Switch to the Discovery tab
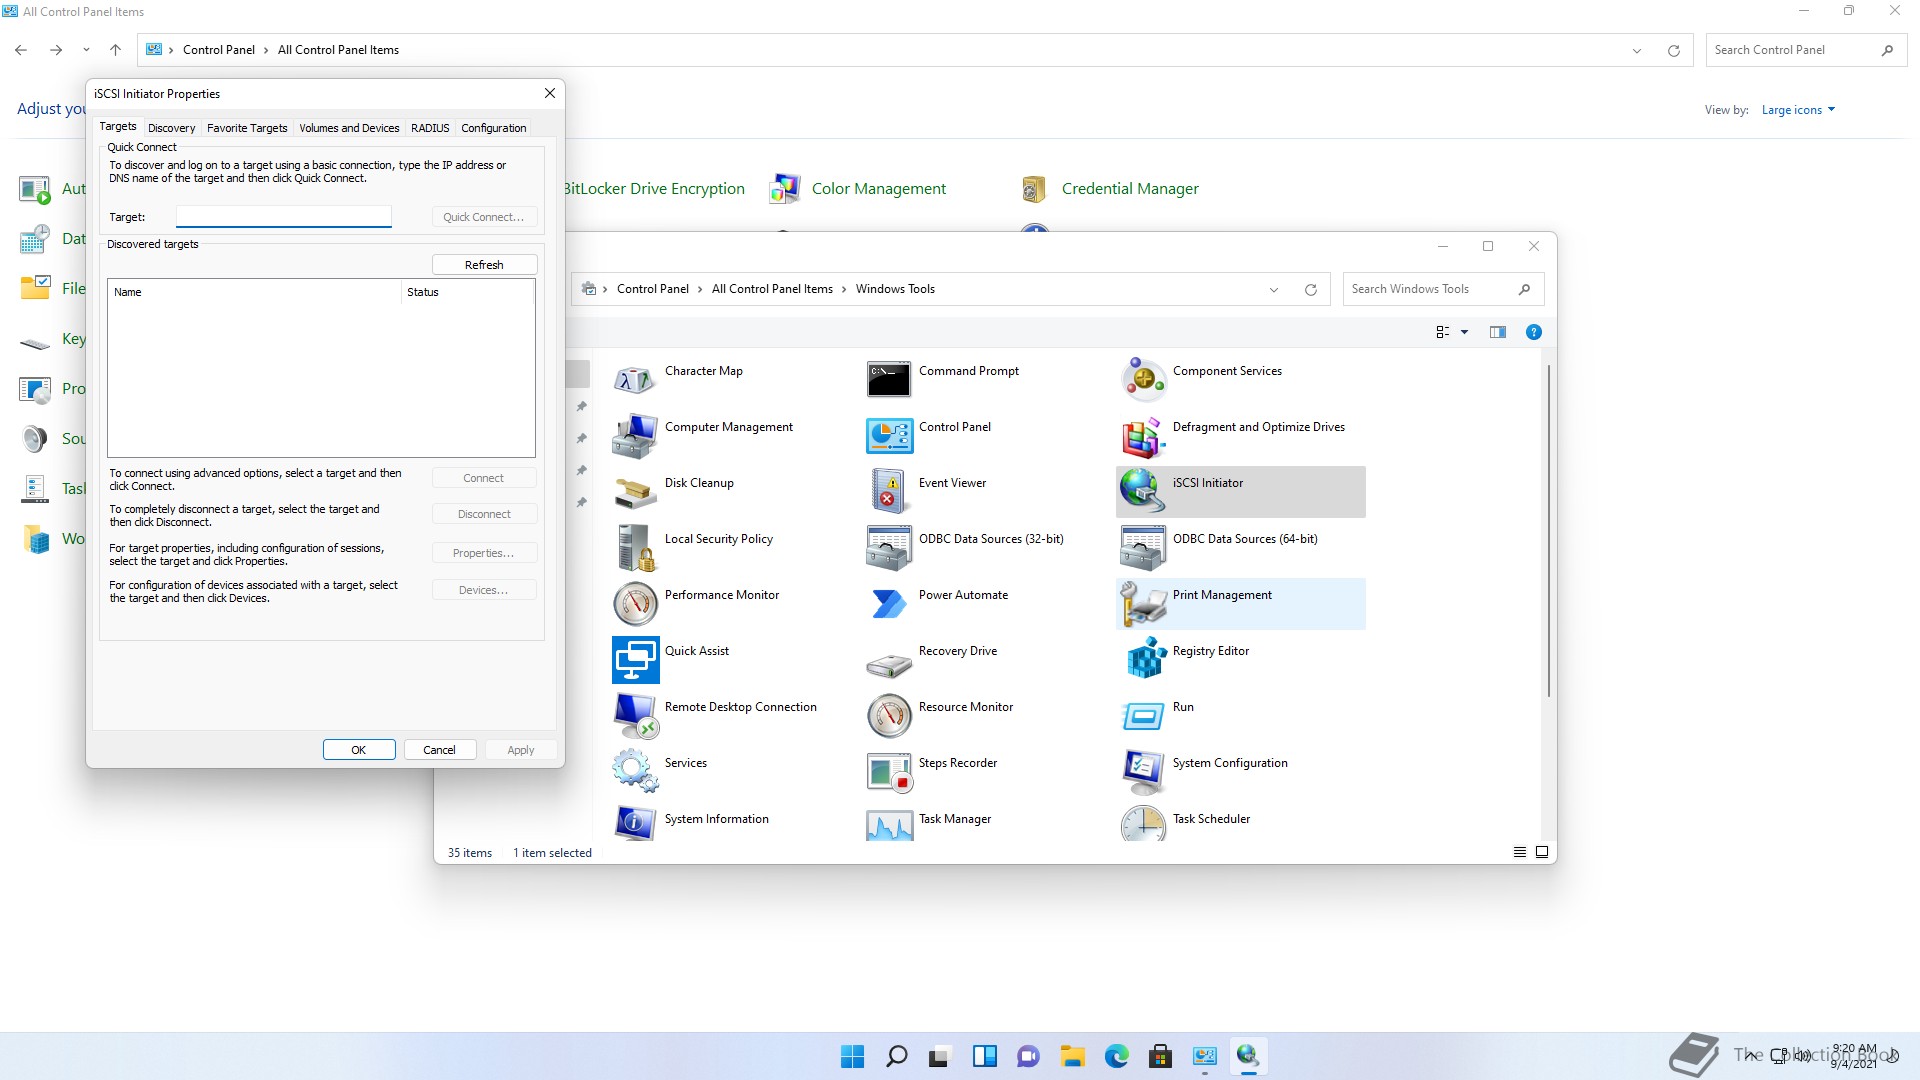Viewport: 1920px width, 1080px height. (171, 128)
